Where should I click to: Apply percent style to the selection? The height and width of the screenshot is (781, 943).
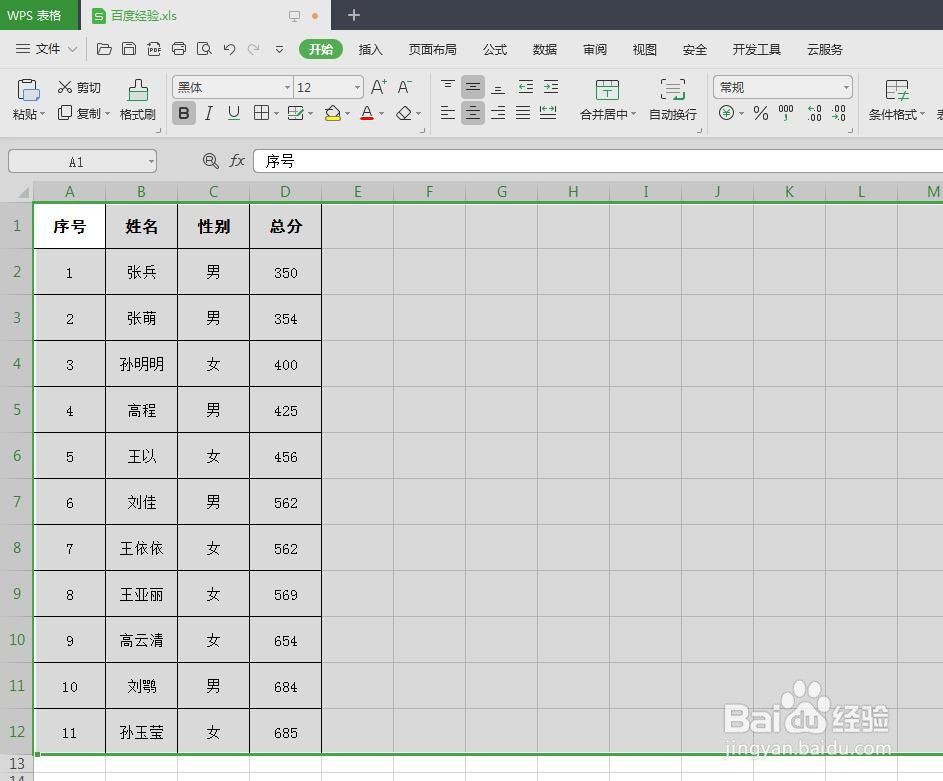coord(760,113)
